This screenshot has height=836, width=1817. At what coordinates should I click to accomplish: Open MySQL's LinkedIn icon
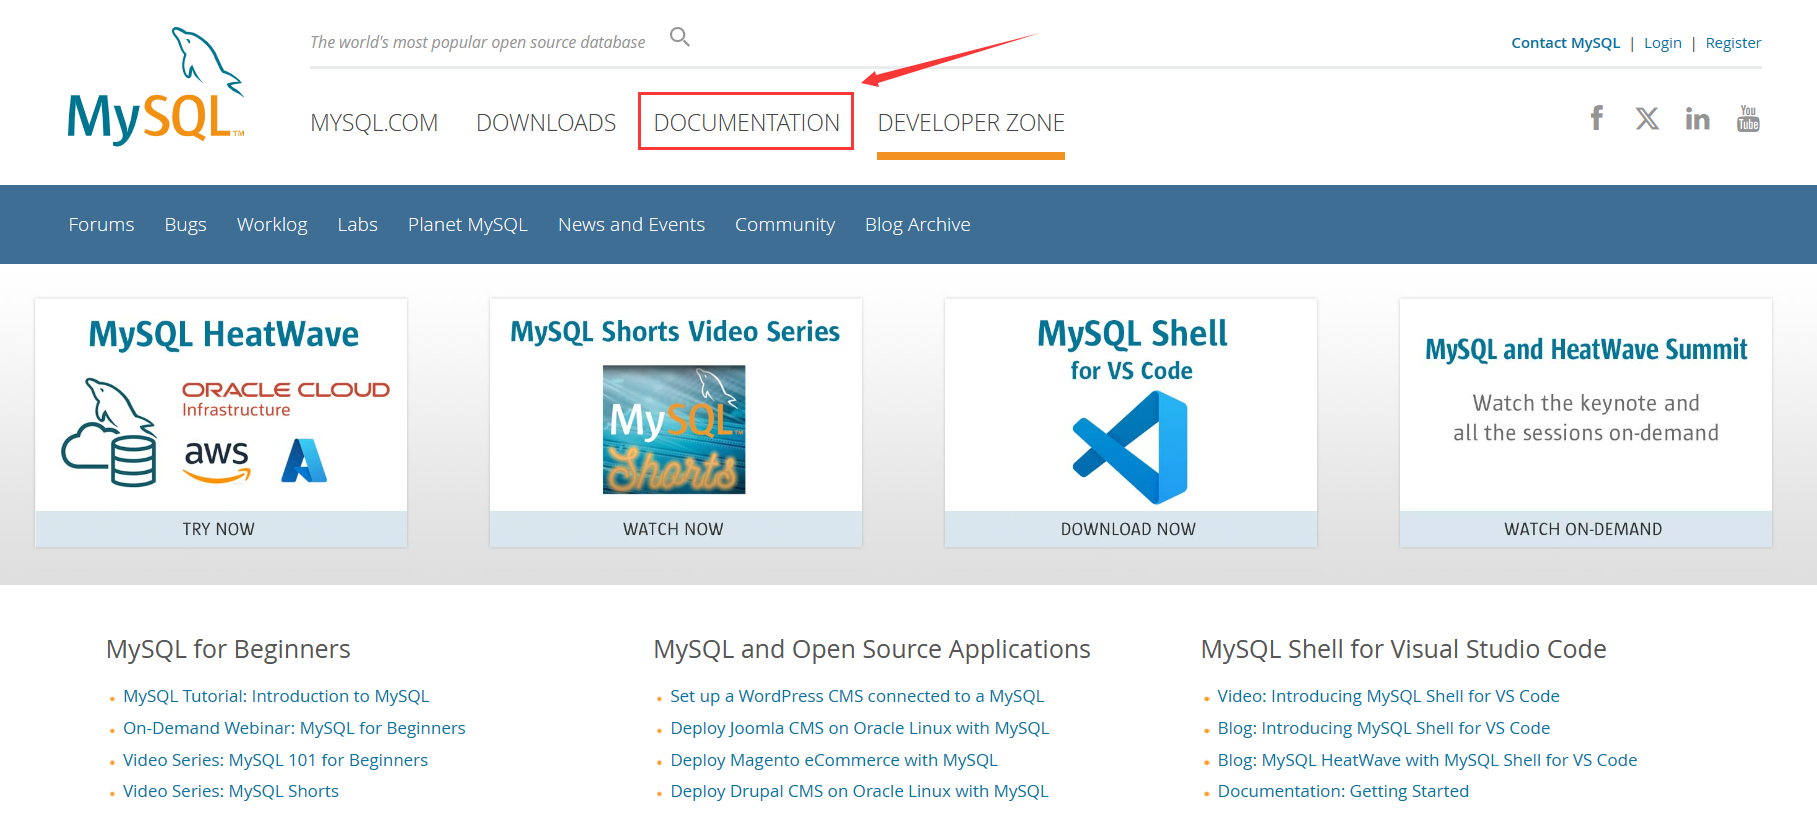1697,119
